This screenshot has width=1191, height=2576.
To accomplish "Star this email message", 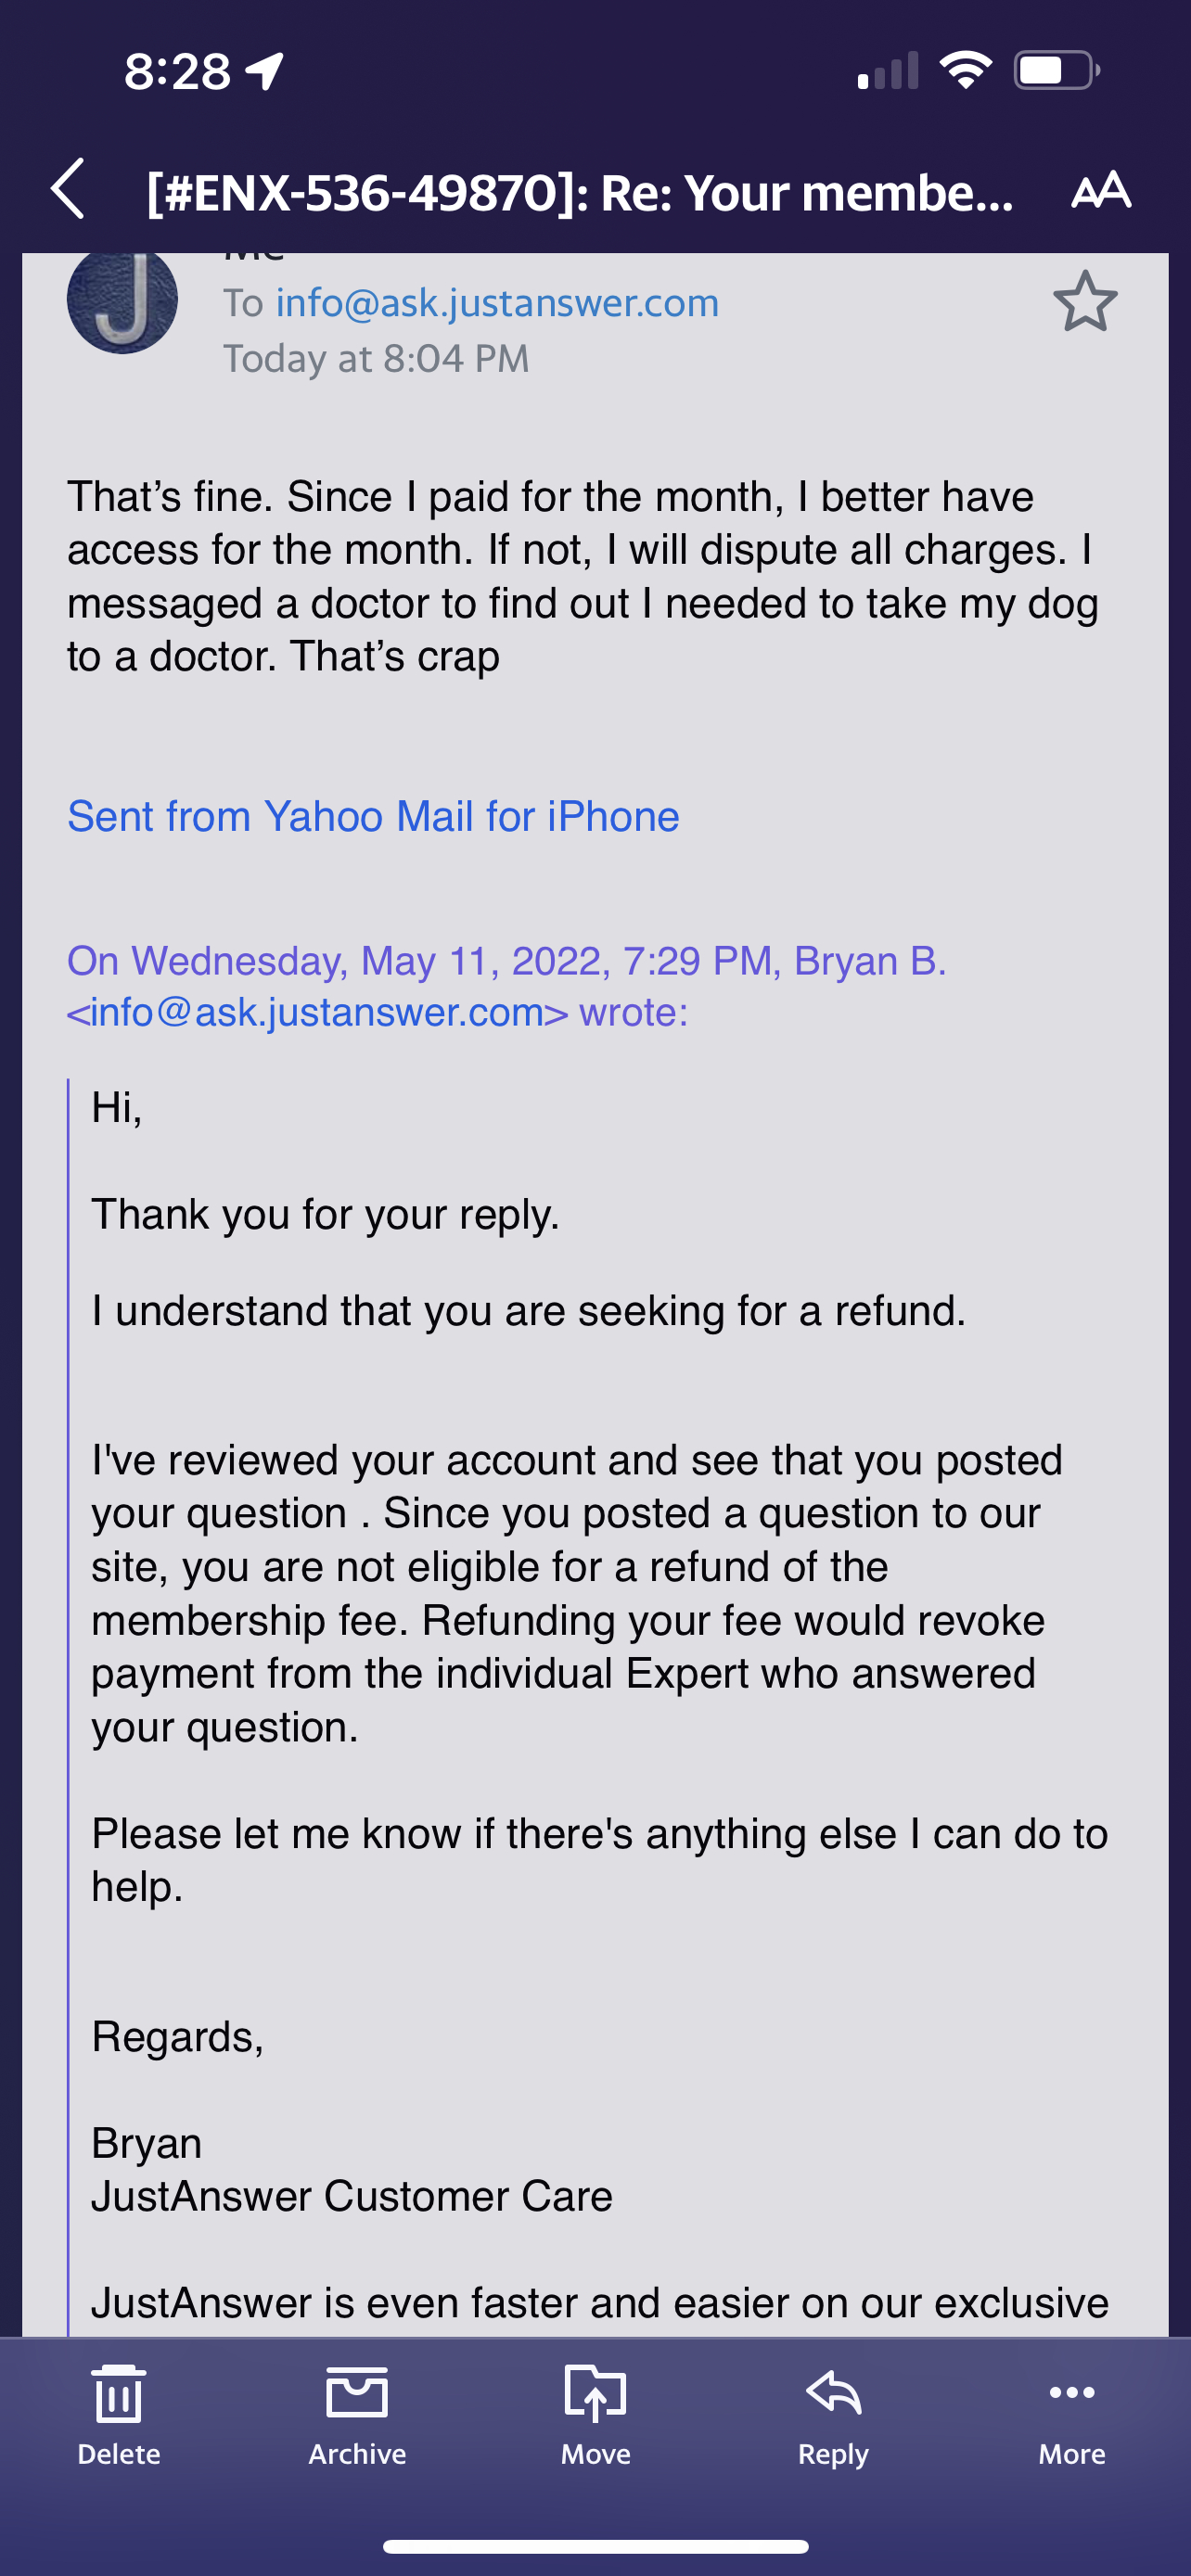I will [1085, 301].
